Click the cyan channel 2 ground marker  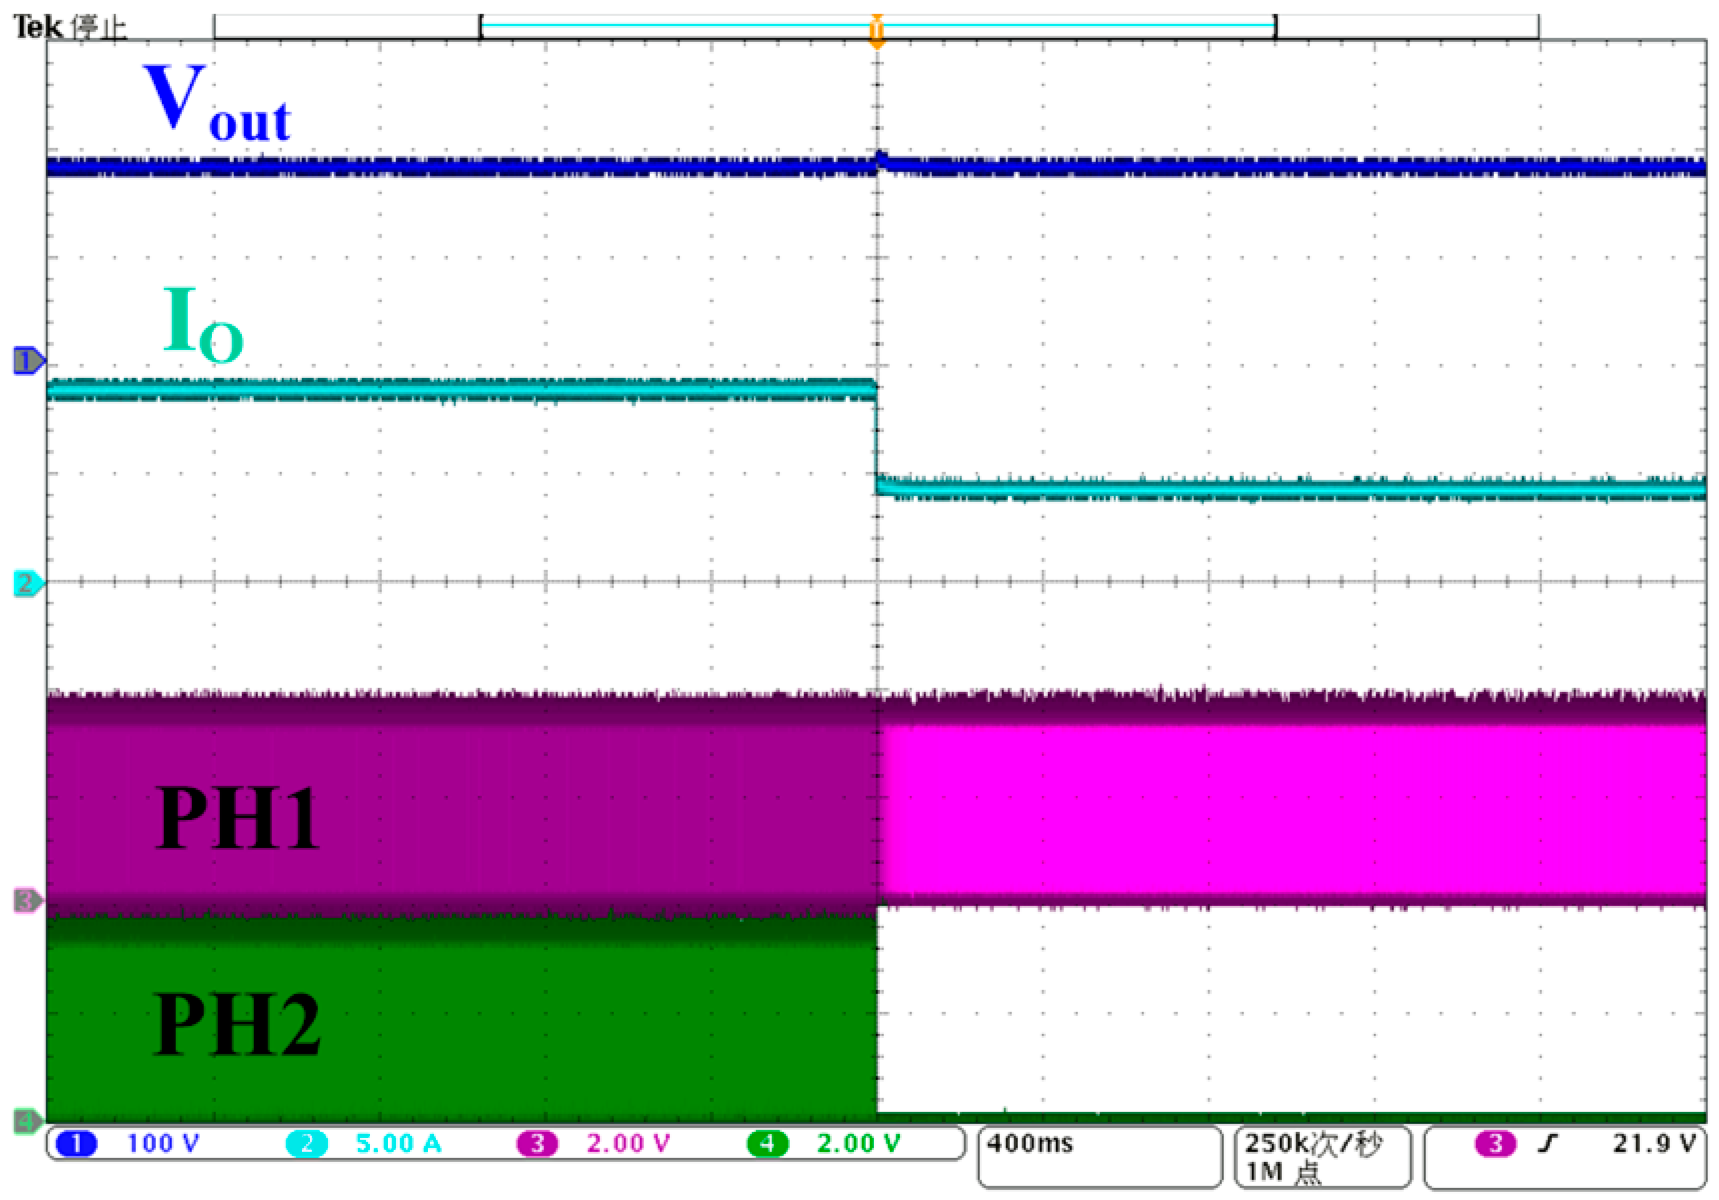click(27, 583)
